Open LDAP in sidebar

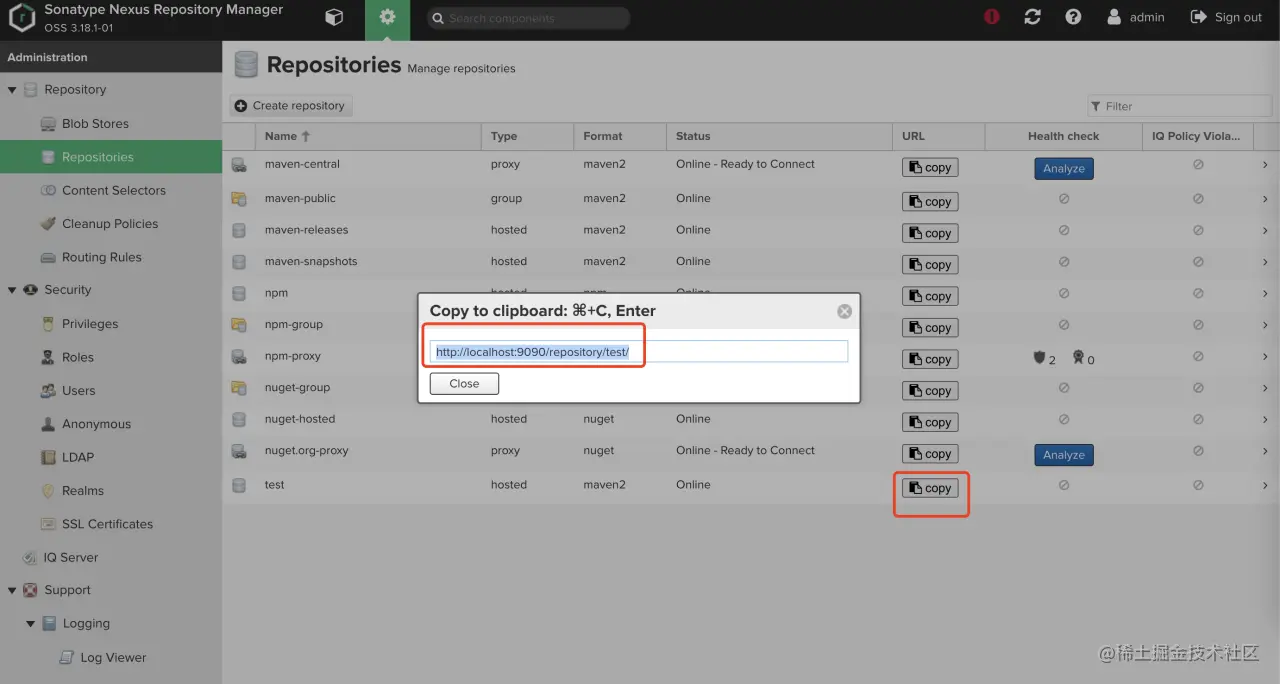point(77,457)
